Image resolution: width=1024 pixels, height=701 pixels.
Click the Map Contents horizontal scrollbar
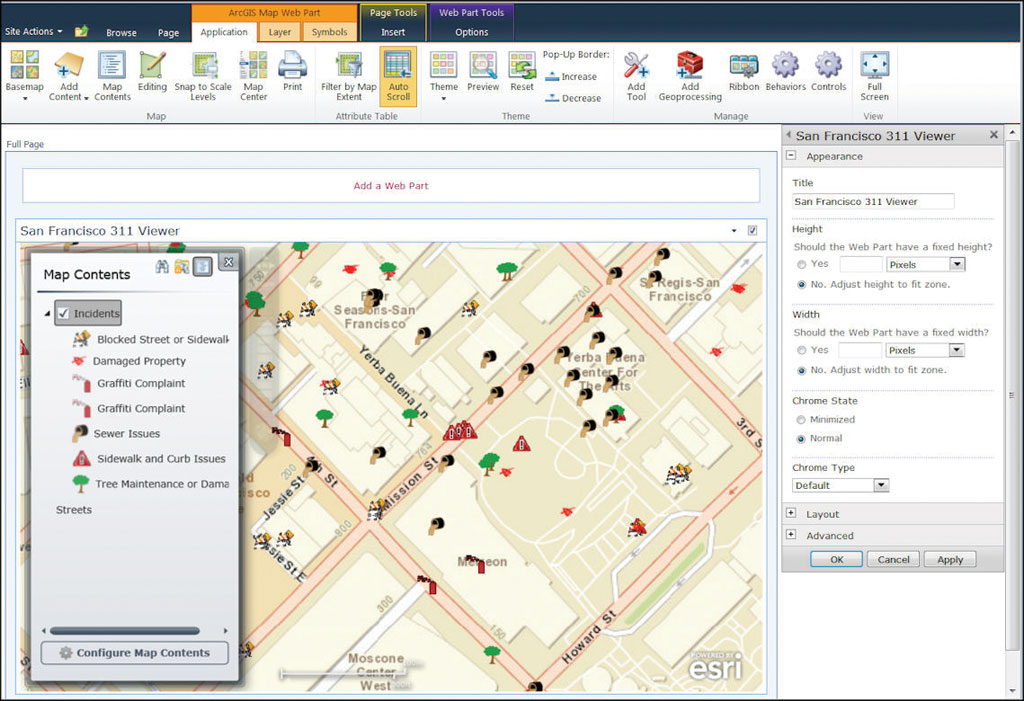tap(125, 631)
